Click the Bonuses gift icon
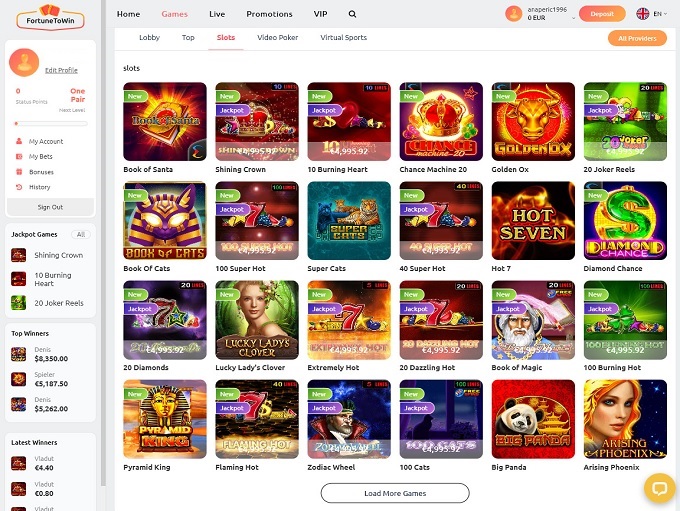Screen dimensions: 680x511 (19, 172)
